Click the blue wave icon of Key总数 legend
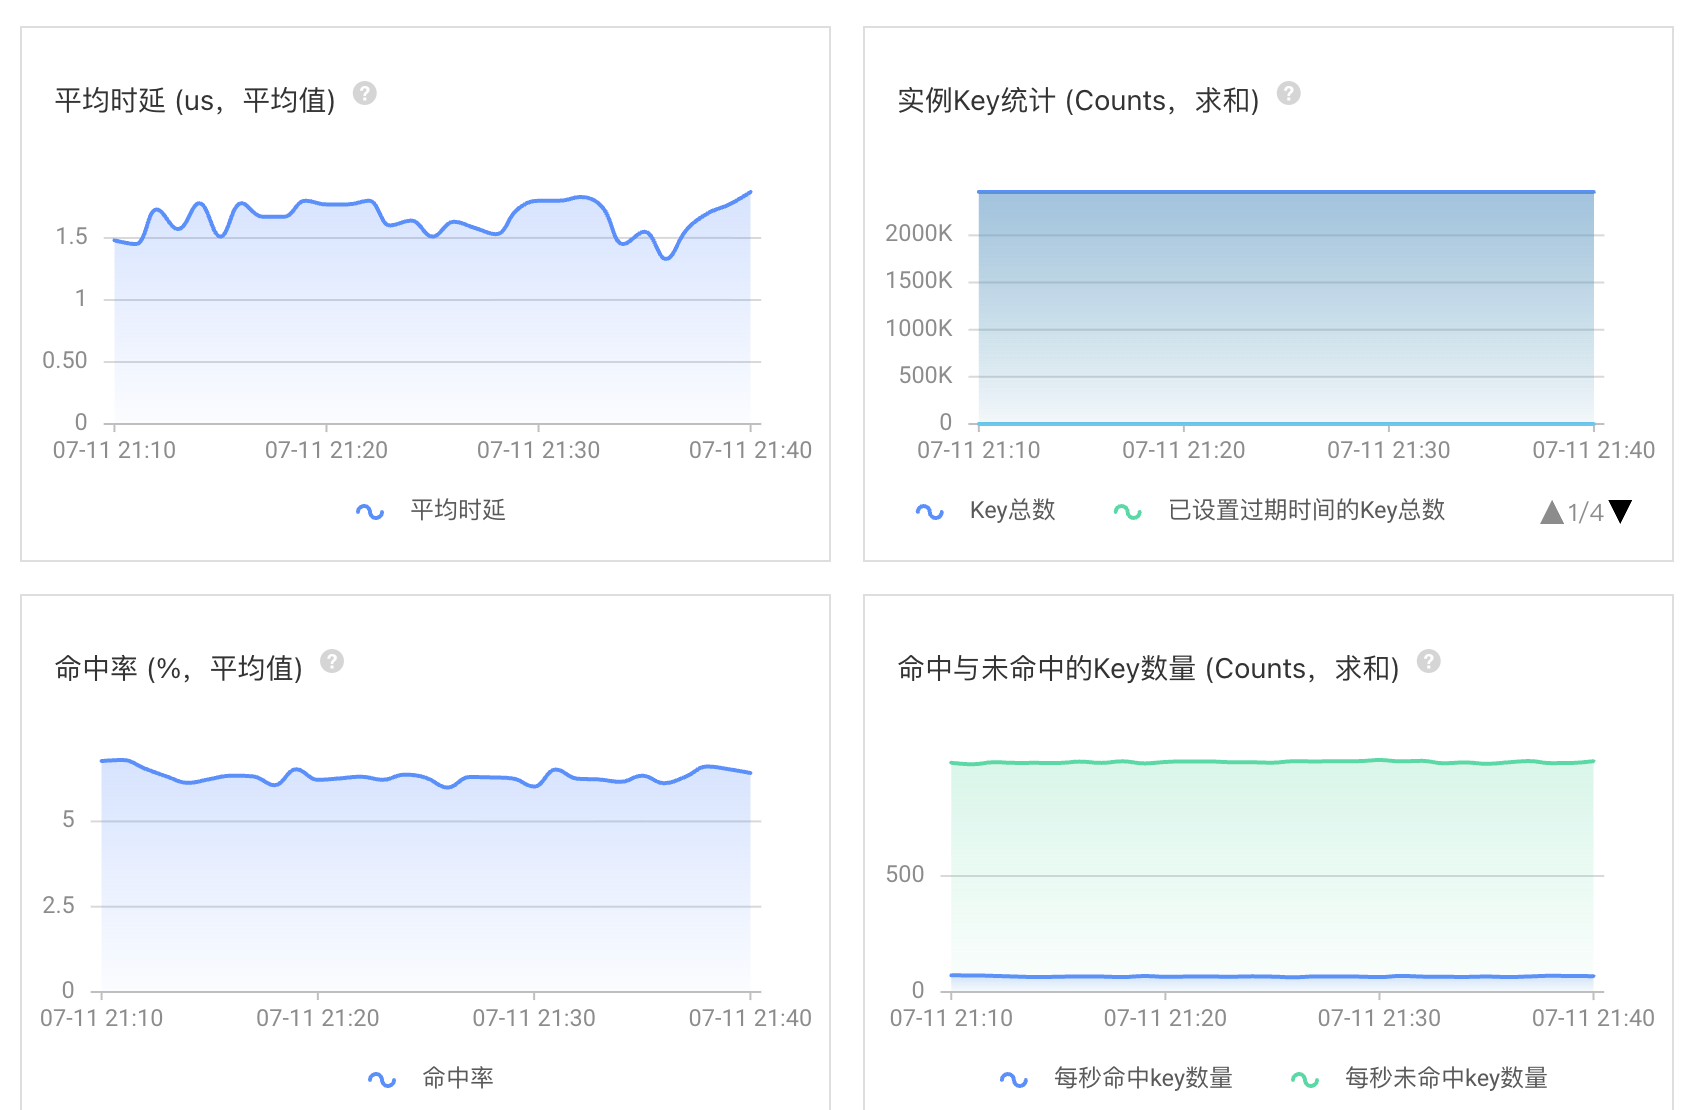This screenshot has height=1110, width=1682. click(930, 512)
